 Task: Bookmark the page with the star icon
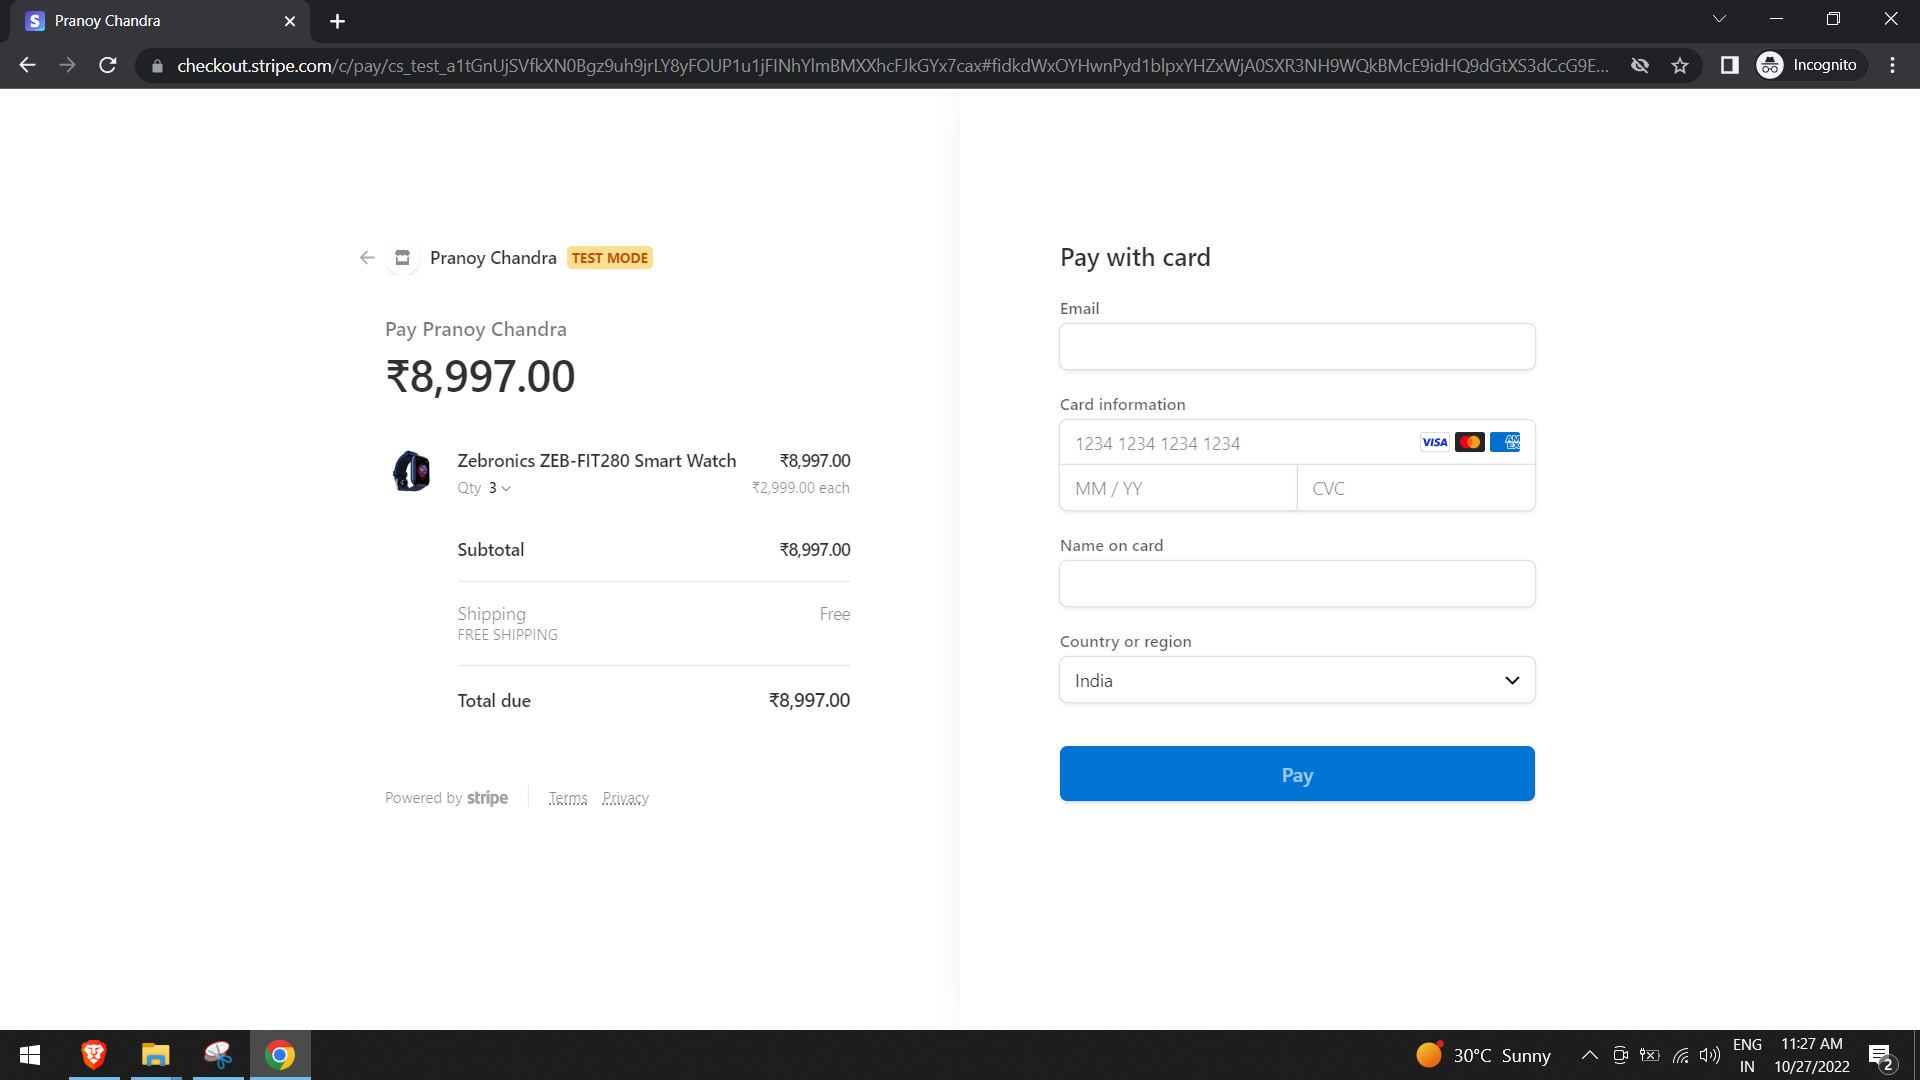click(1680, 65)
